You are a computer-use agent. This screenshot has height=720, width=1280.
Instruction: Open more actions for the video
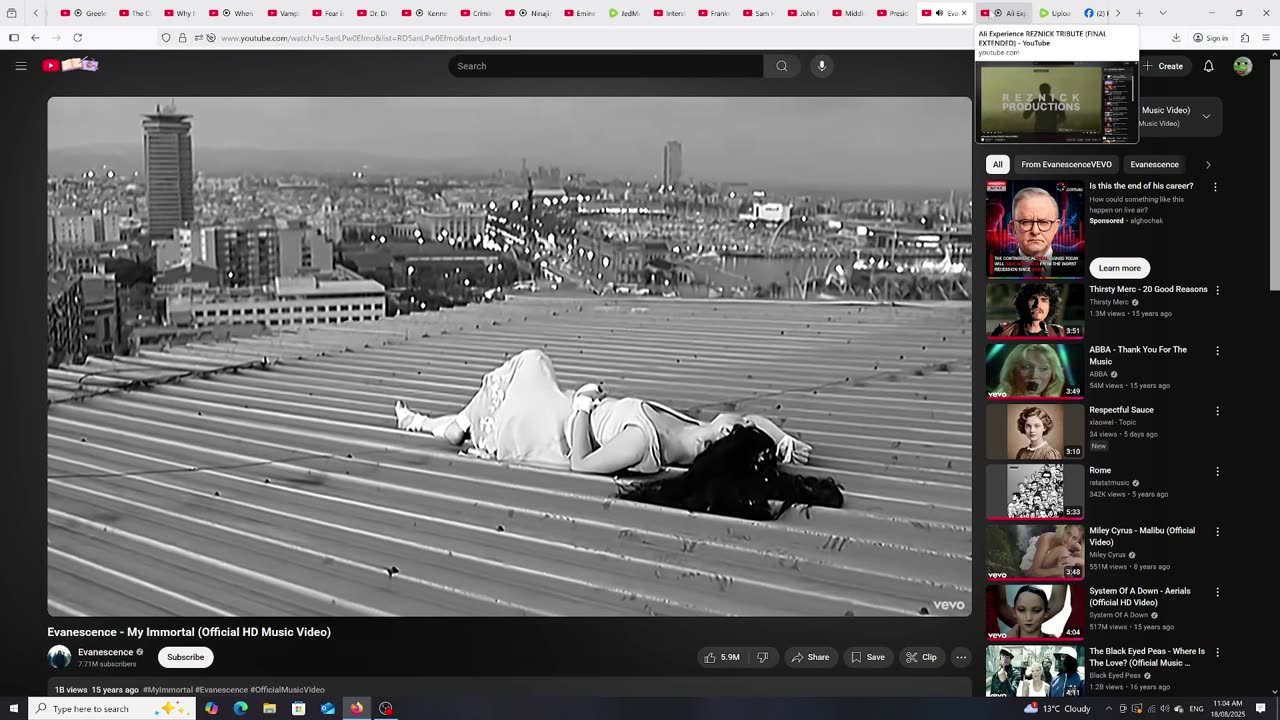(x=961, y=657)
